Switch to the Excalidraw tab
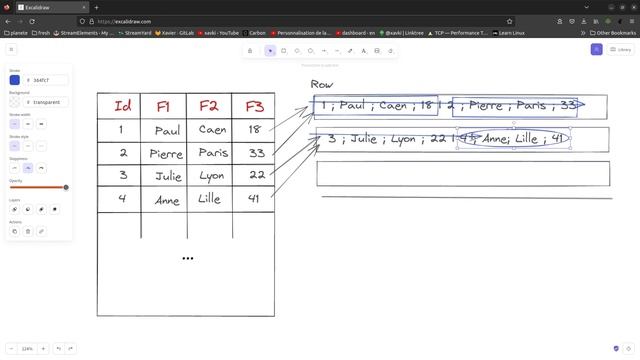640x360 pixels. pos(52,7)
